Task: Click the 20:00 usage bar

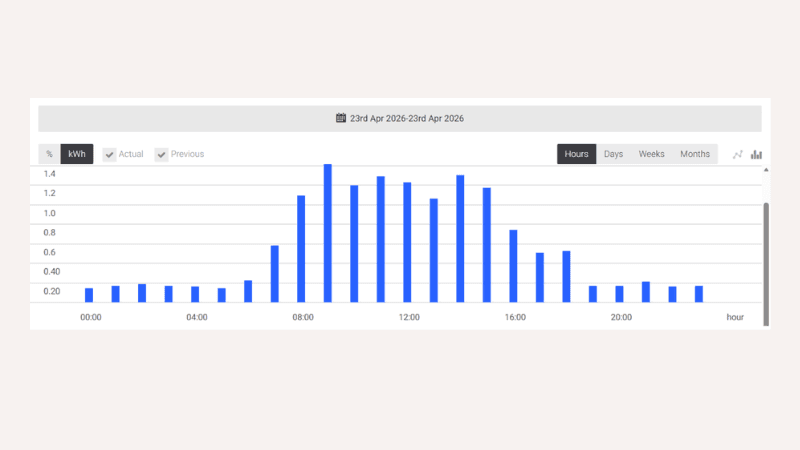Action: tap(619, 294)
